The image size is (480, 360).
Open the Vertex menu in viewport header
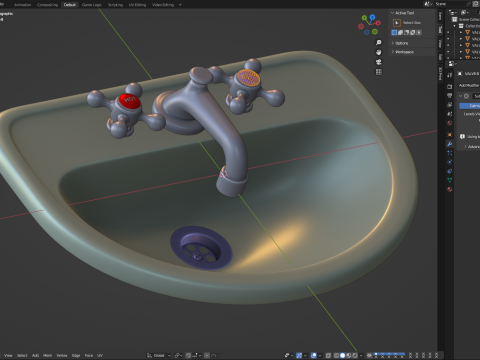point(62,355)
